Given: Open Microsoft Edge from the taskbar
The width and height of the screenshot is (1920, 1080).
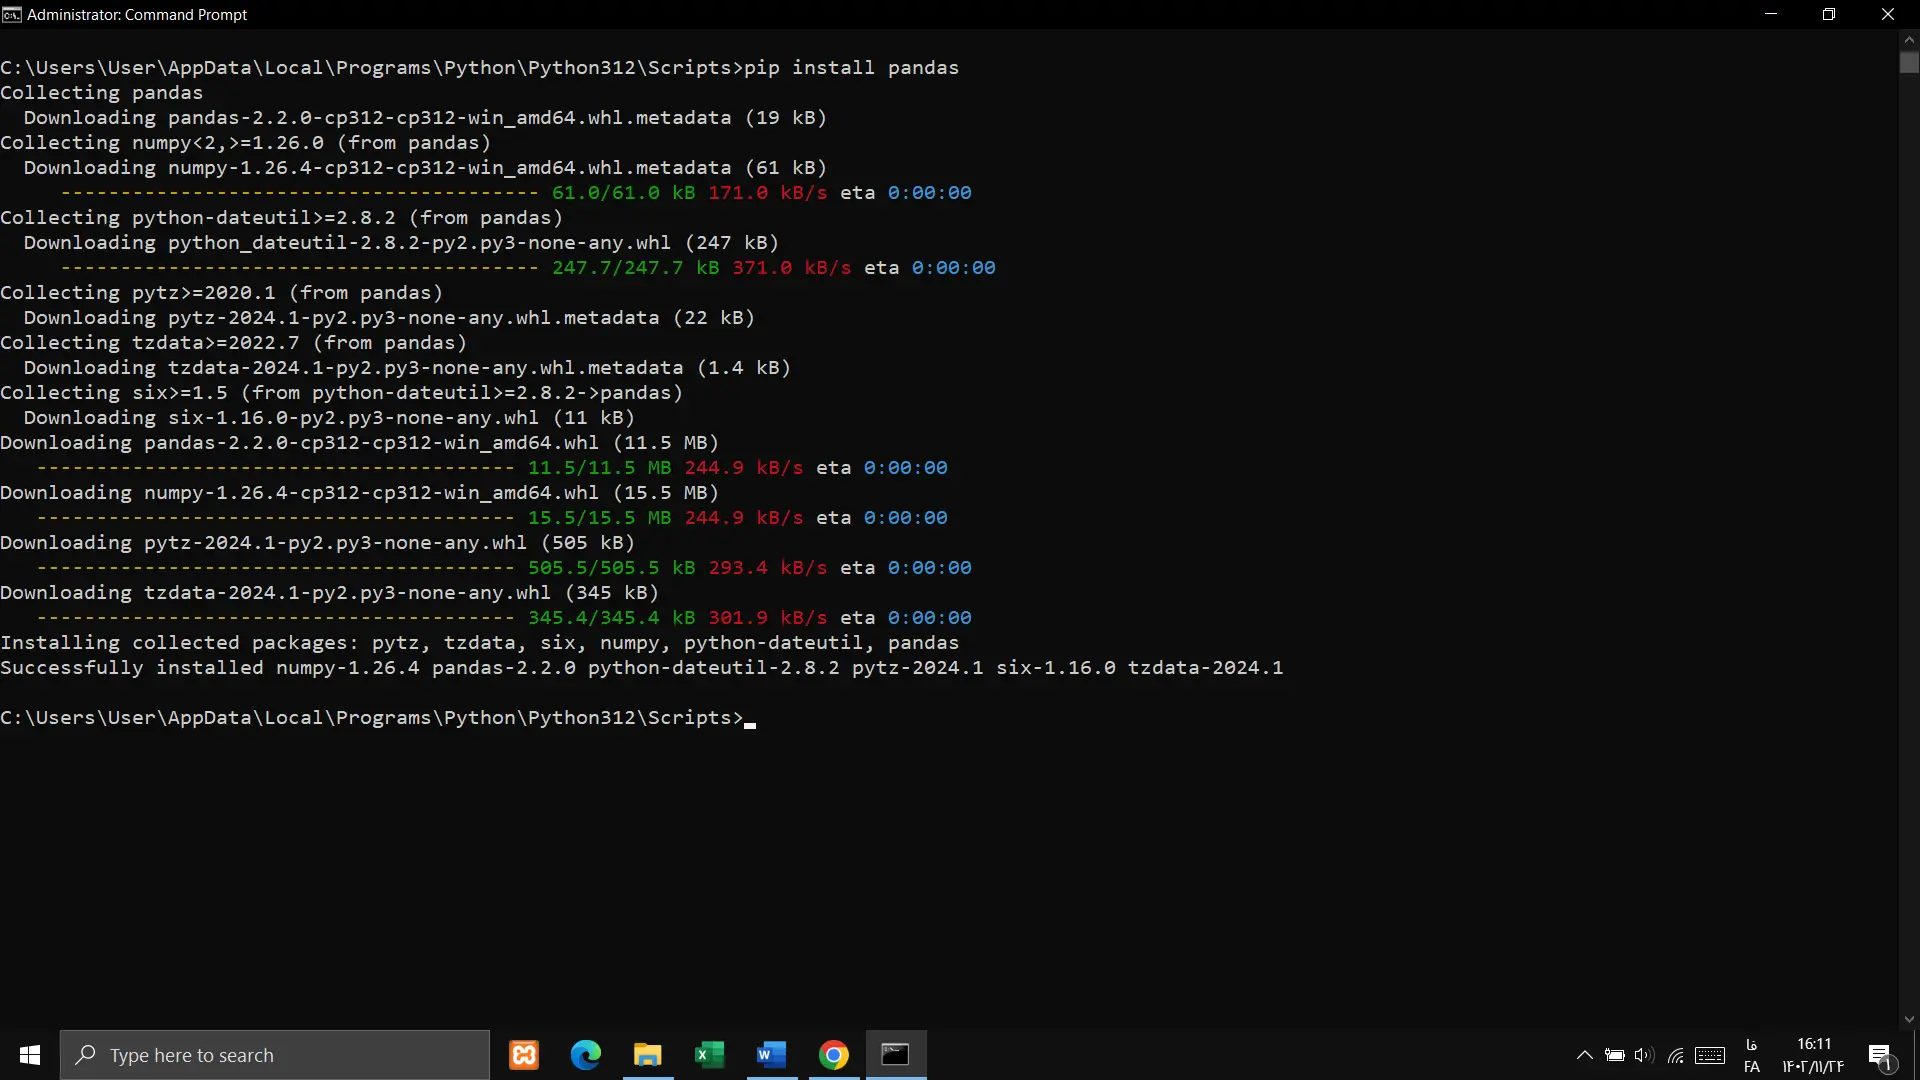Looking at the screenshot, I should (586, 1055).
